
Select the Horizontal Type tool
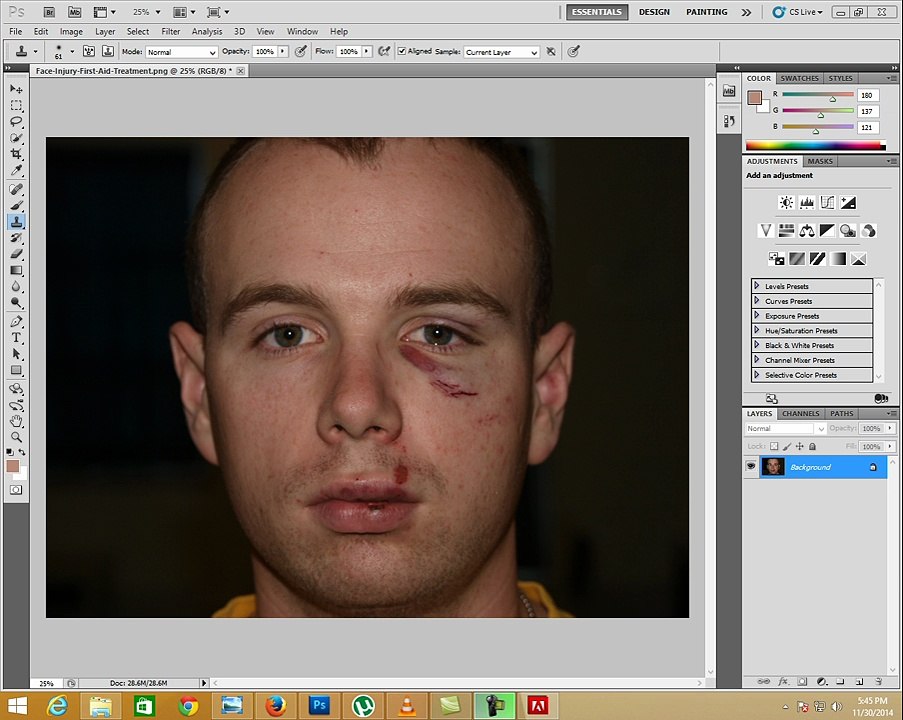point(16,338)
